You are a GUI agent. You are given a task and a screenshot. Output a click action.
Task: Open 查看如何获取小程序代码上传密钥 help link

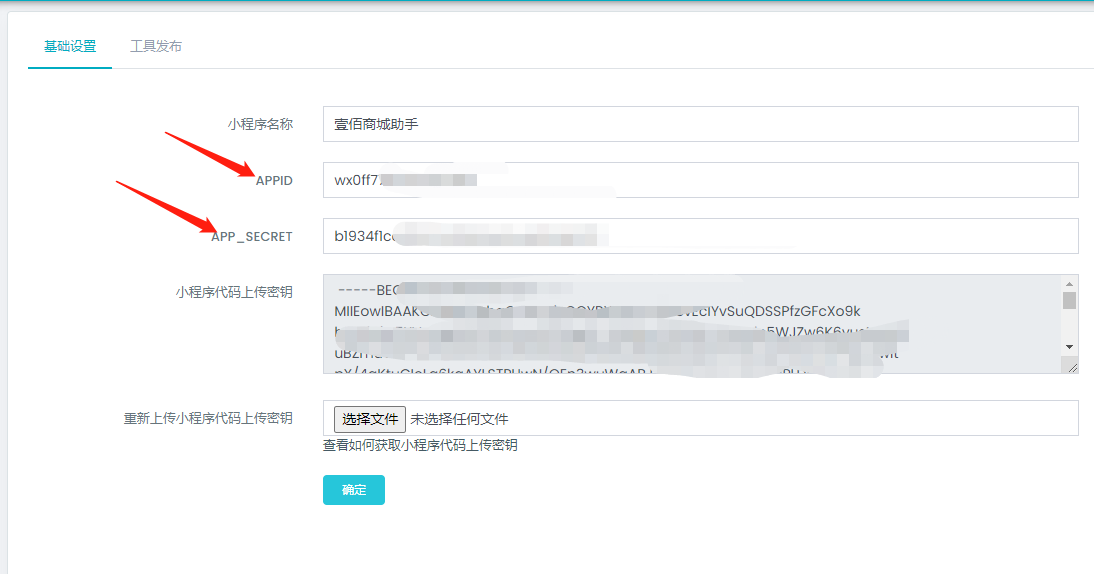pyautogui.click(x=420, y=445)
